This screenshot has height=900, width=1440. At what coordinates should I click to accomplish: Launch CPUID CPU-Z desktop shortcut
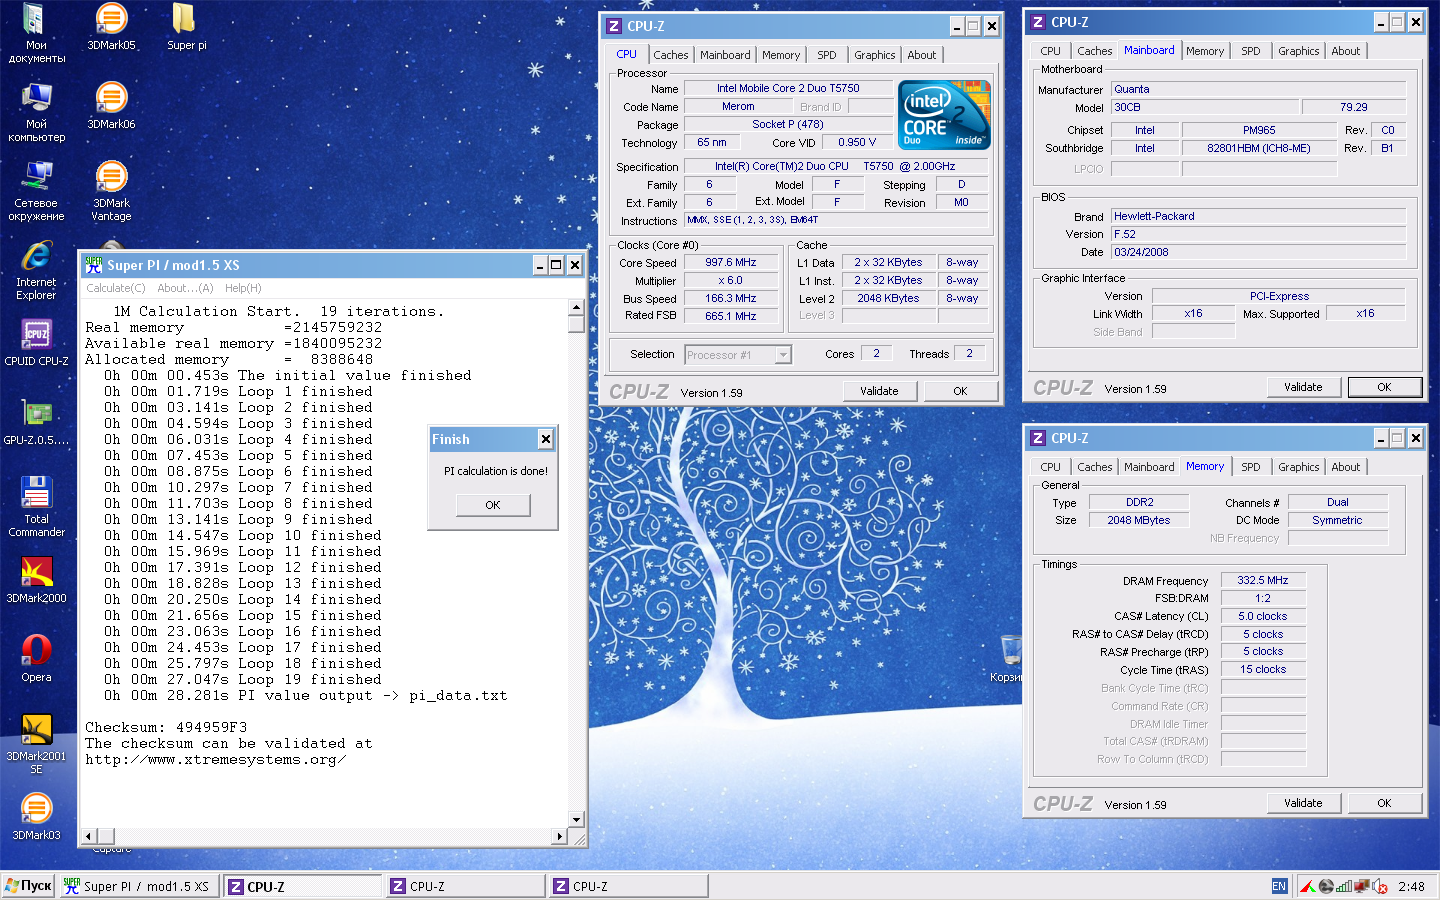pyautogui.click(x=36, y=343)
